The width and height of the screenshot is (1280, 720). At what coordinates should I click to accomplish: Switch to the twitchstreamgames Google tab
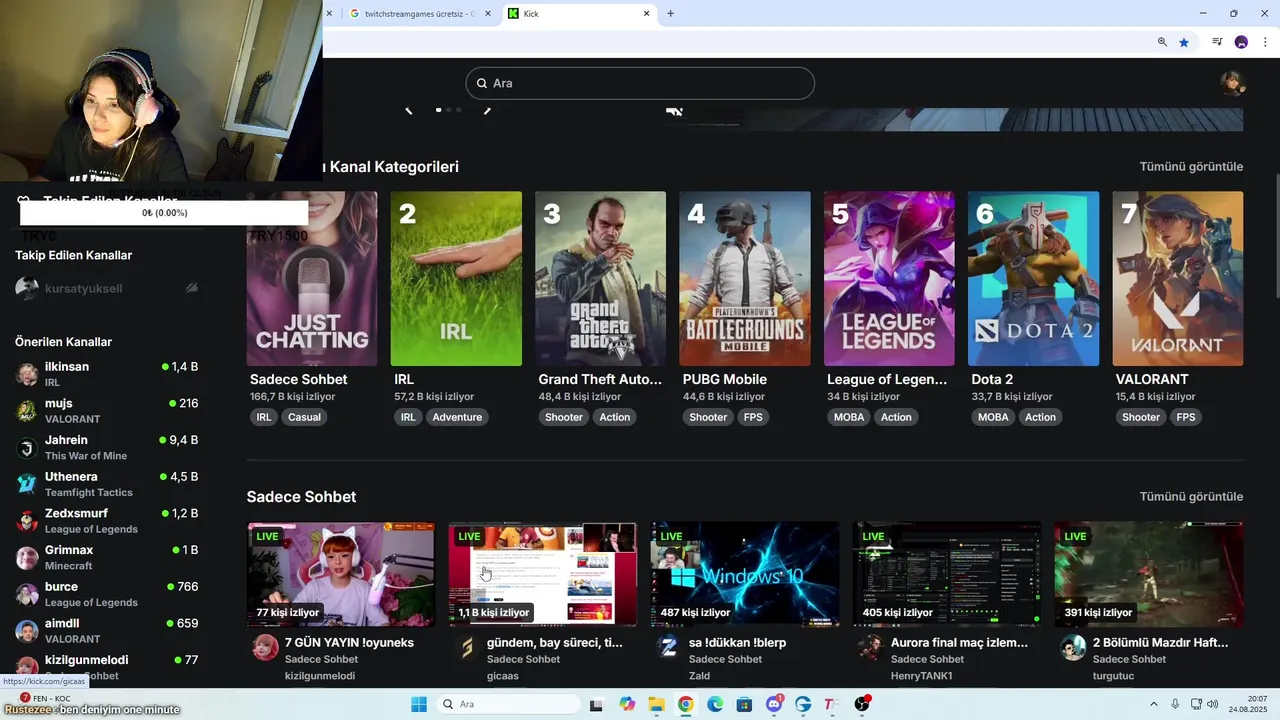point(420,13)
